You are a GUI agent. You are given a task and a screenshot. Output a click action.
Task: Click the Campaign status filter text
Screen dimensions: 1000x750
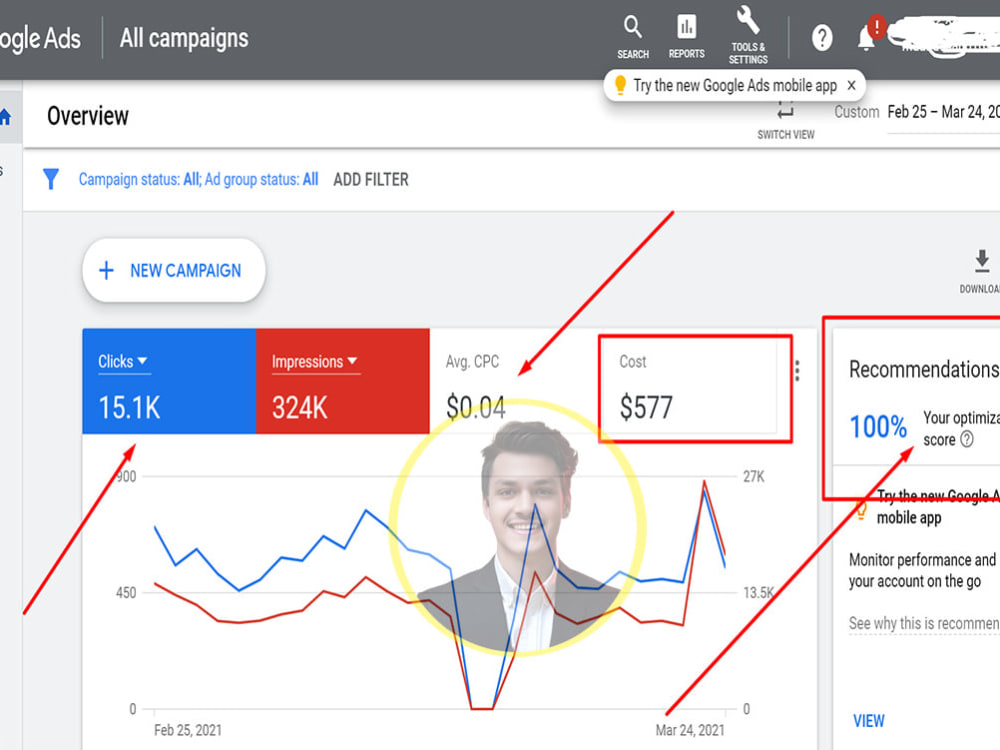coord(198,180)
